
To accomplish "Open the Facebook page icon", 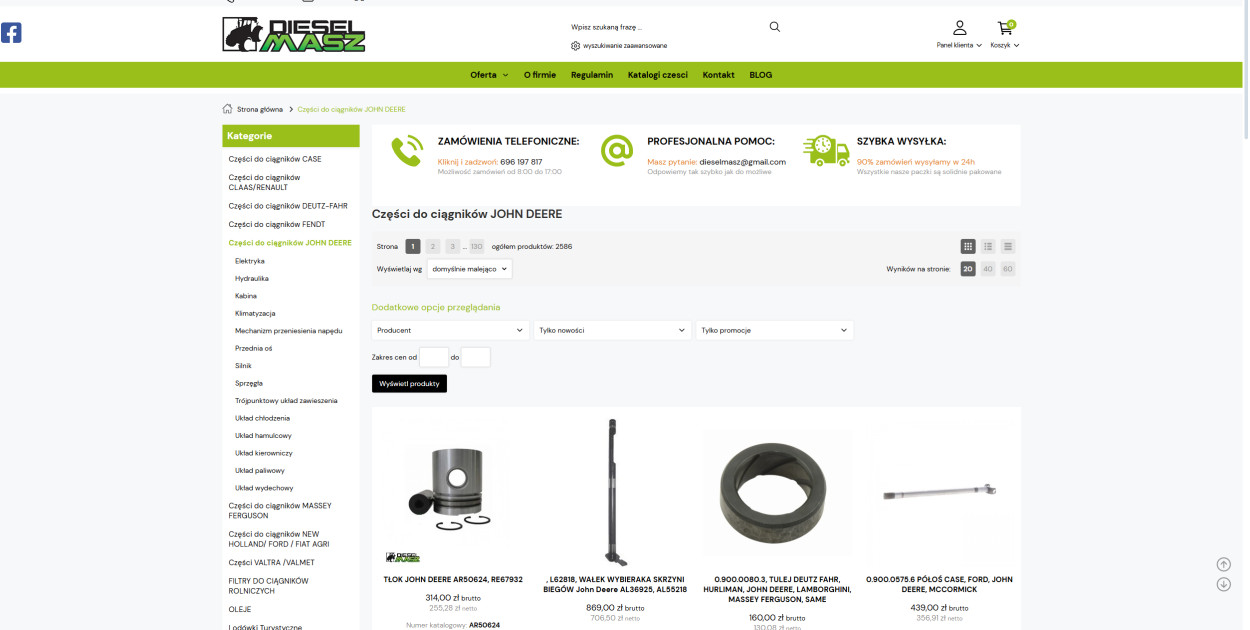I will click(x=11, y=33).
